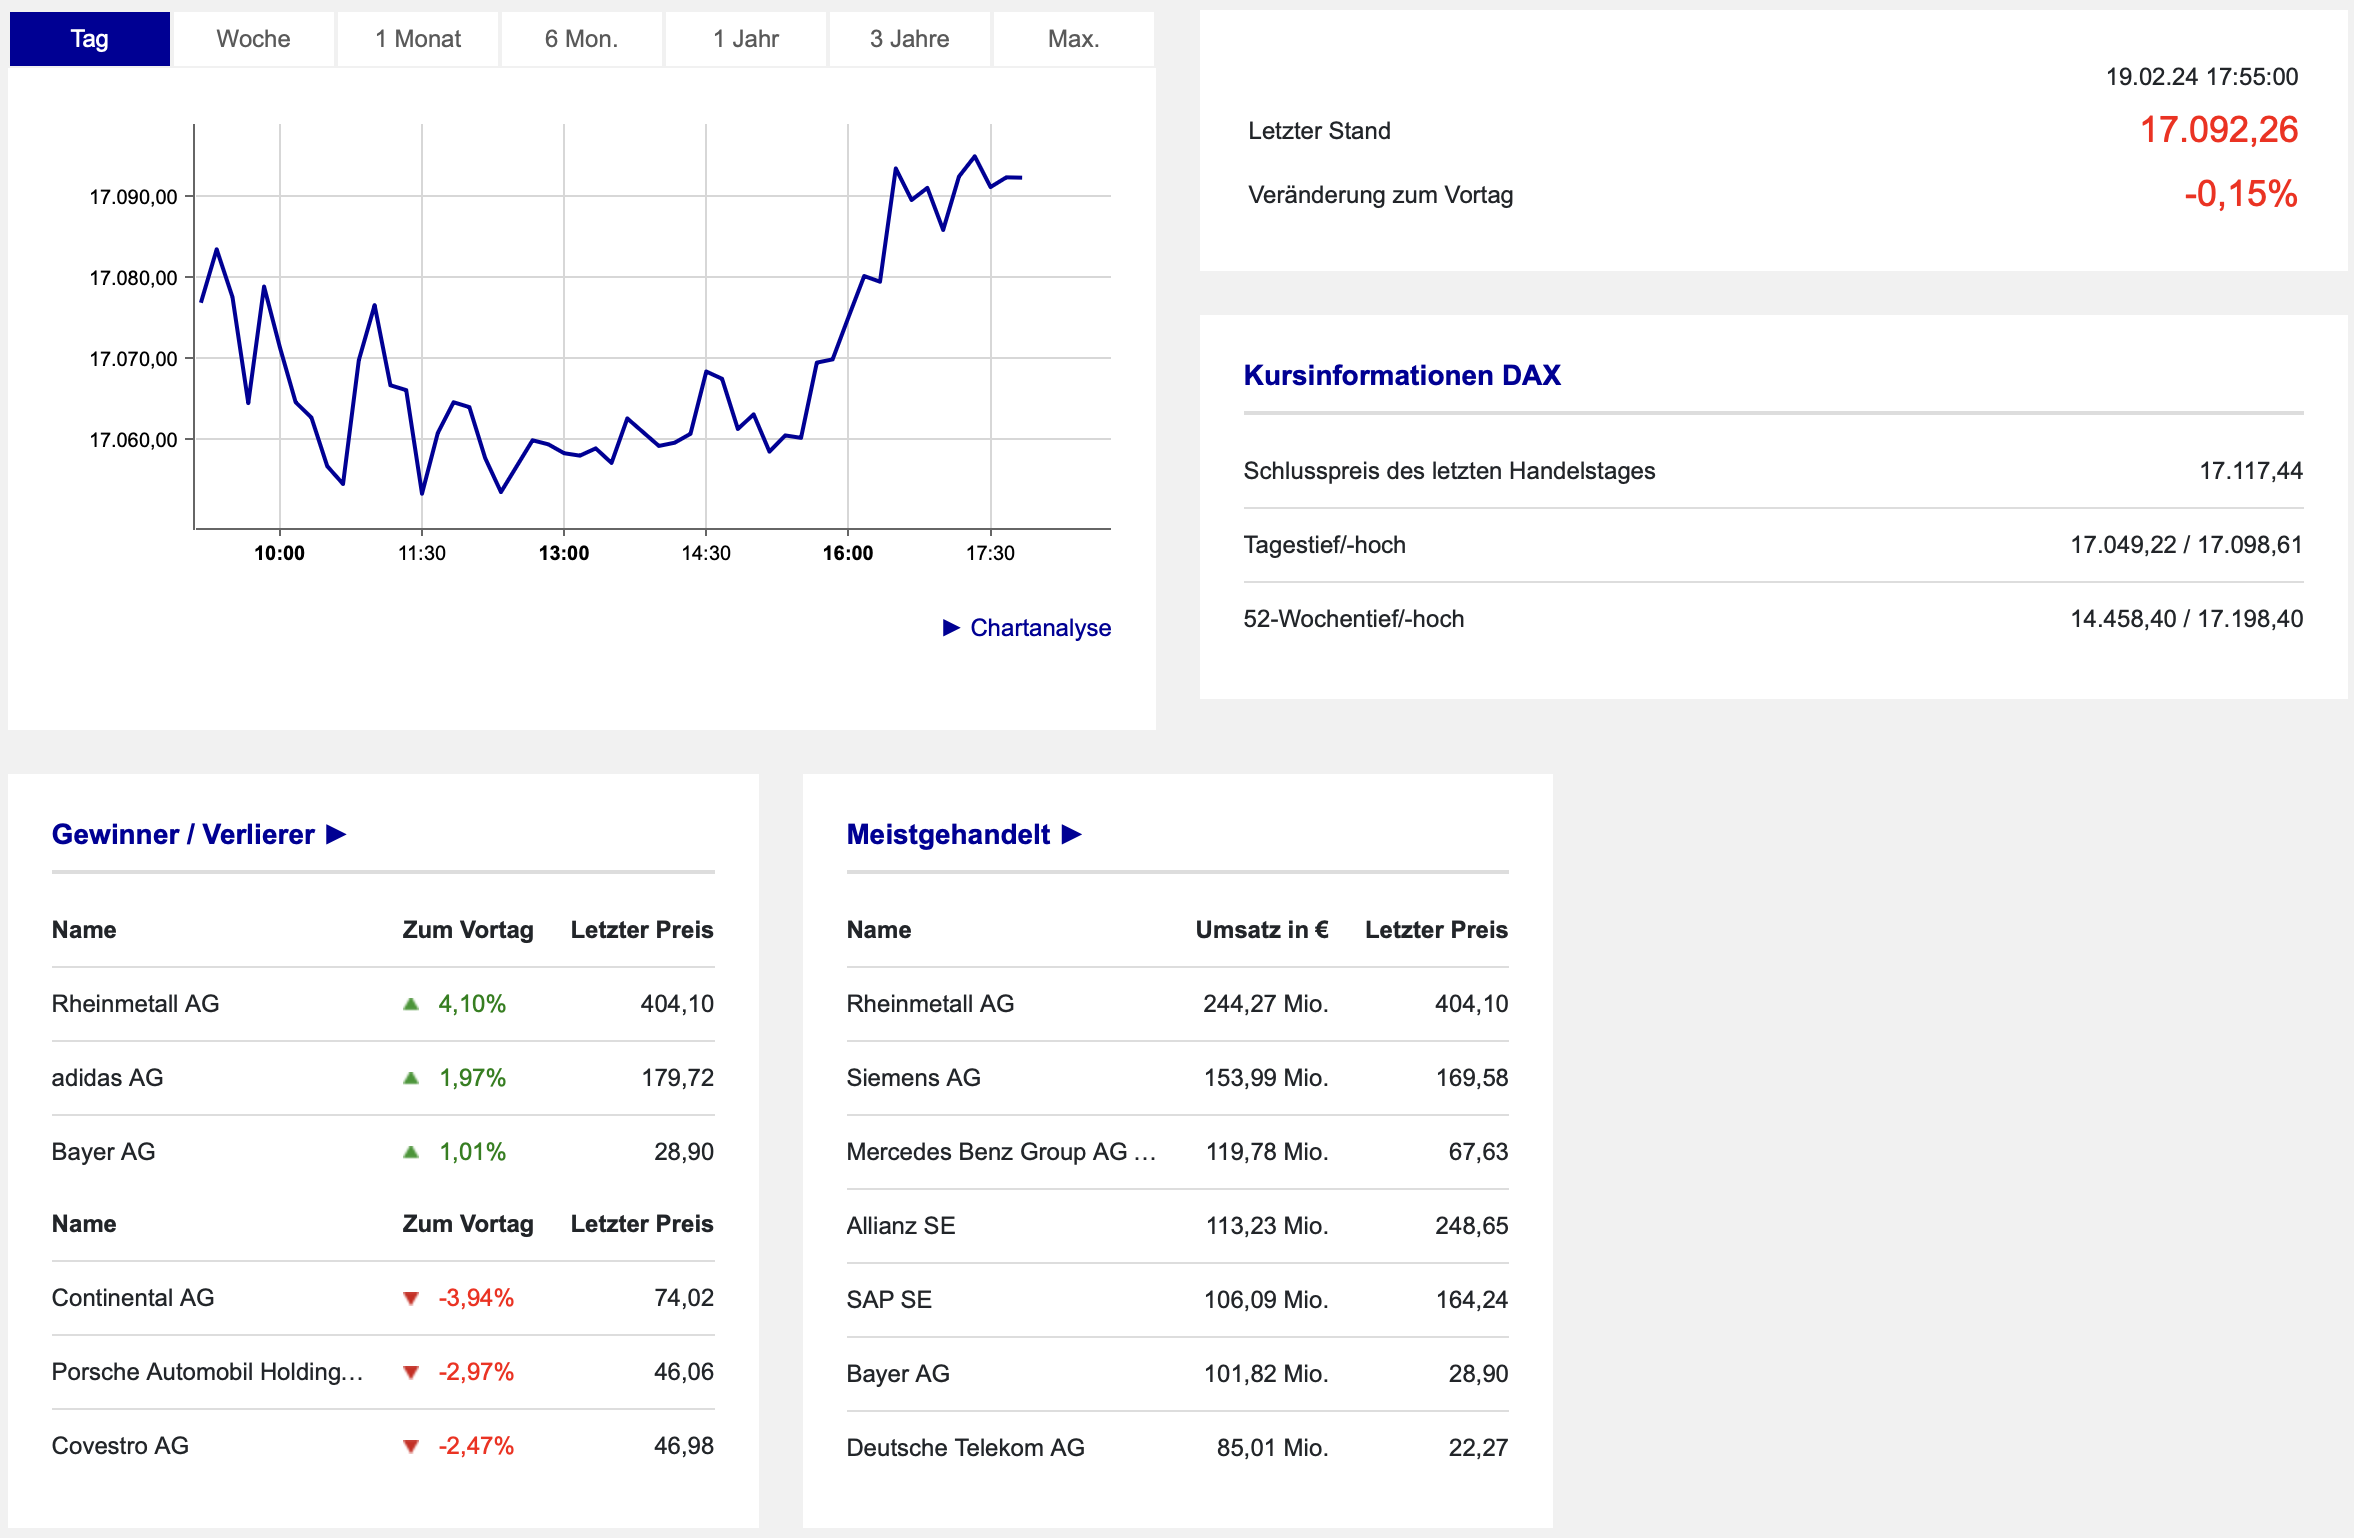Click the red down arrow beside Porsche Automobil Holding
Viewport: 2354px width, 1538px height.
(x=411, y=1372)
